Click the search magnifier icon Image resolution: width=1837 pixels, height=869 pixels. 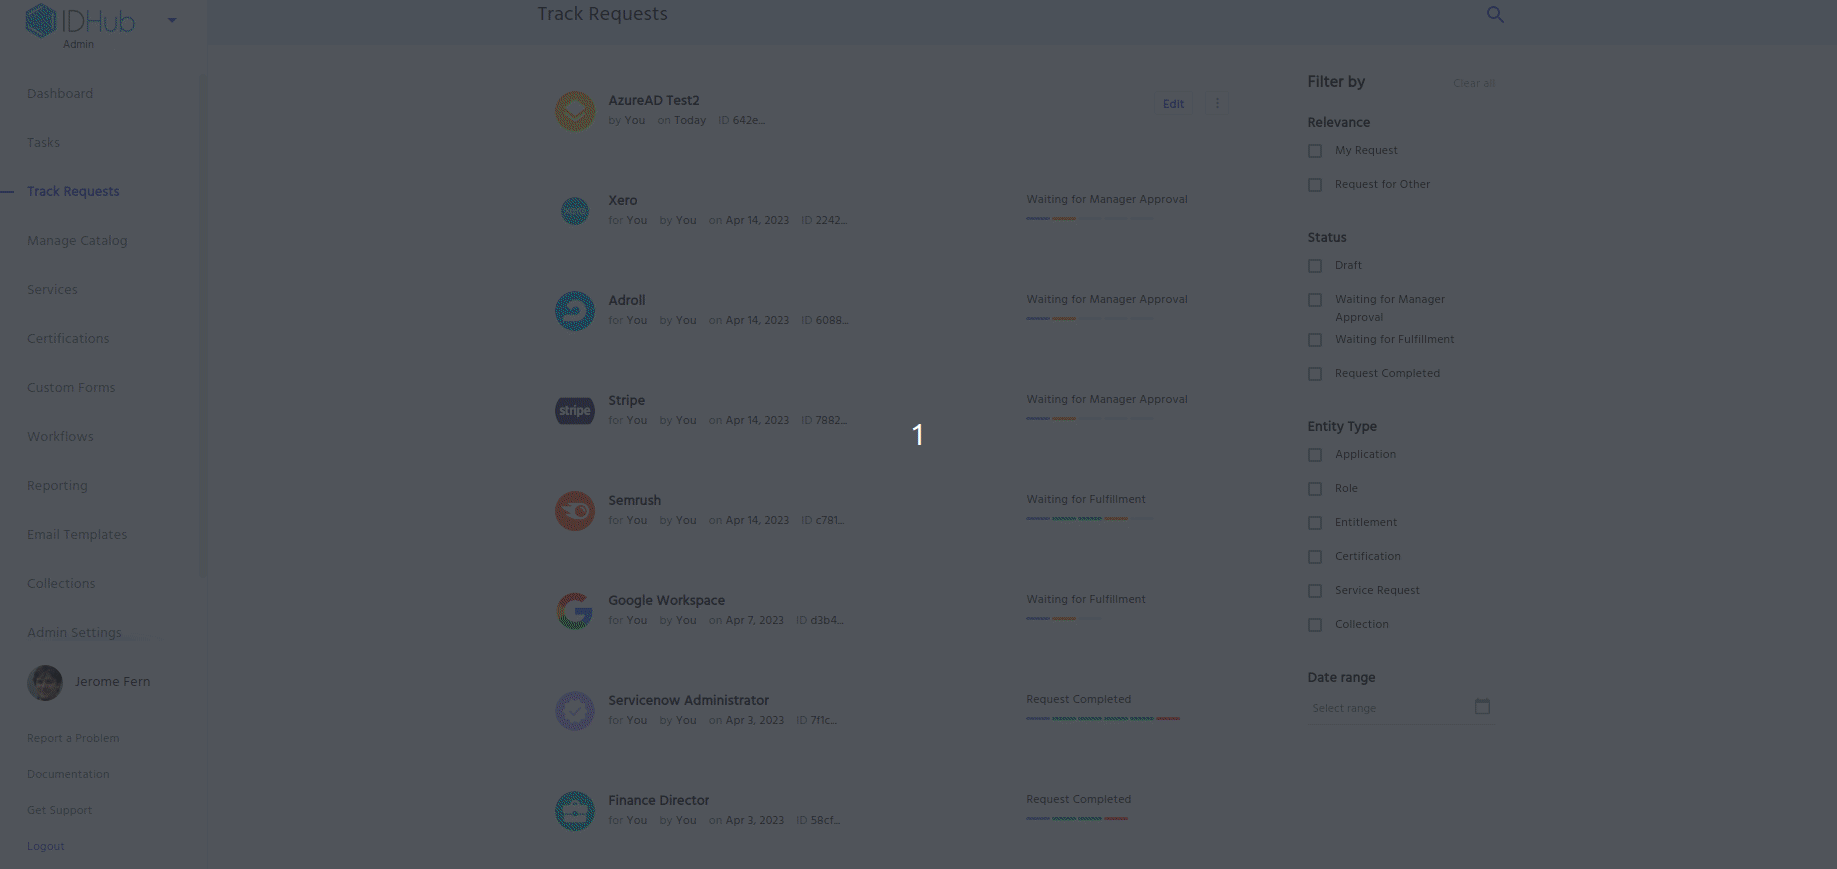click(x=1495, y=14)
